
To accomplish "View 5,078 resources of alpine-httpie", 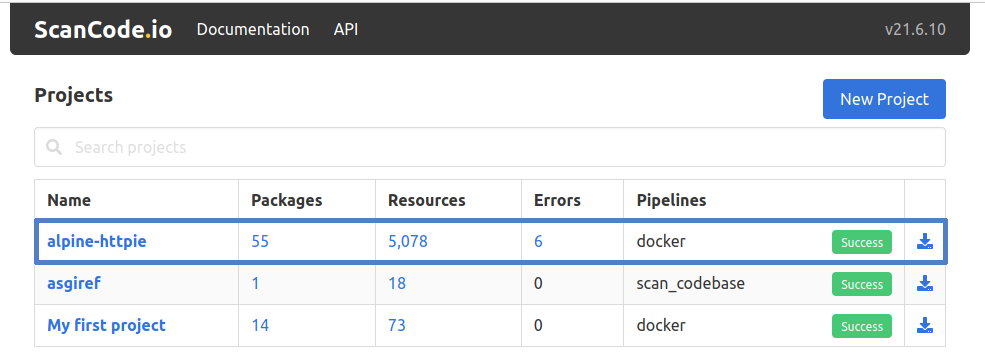I will pos(408,242).
